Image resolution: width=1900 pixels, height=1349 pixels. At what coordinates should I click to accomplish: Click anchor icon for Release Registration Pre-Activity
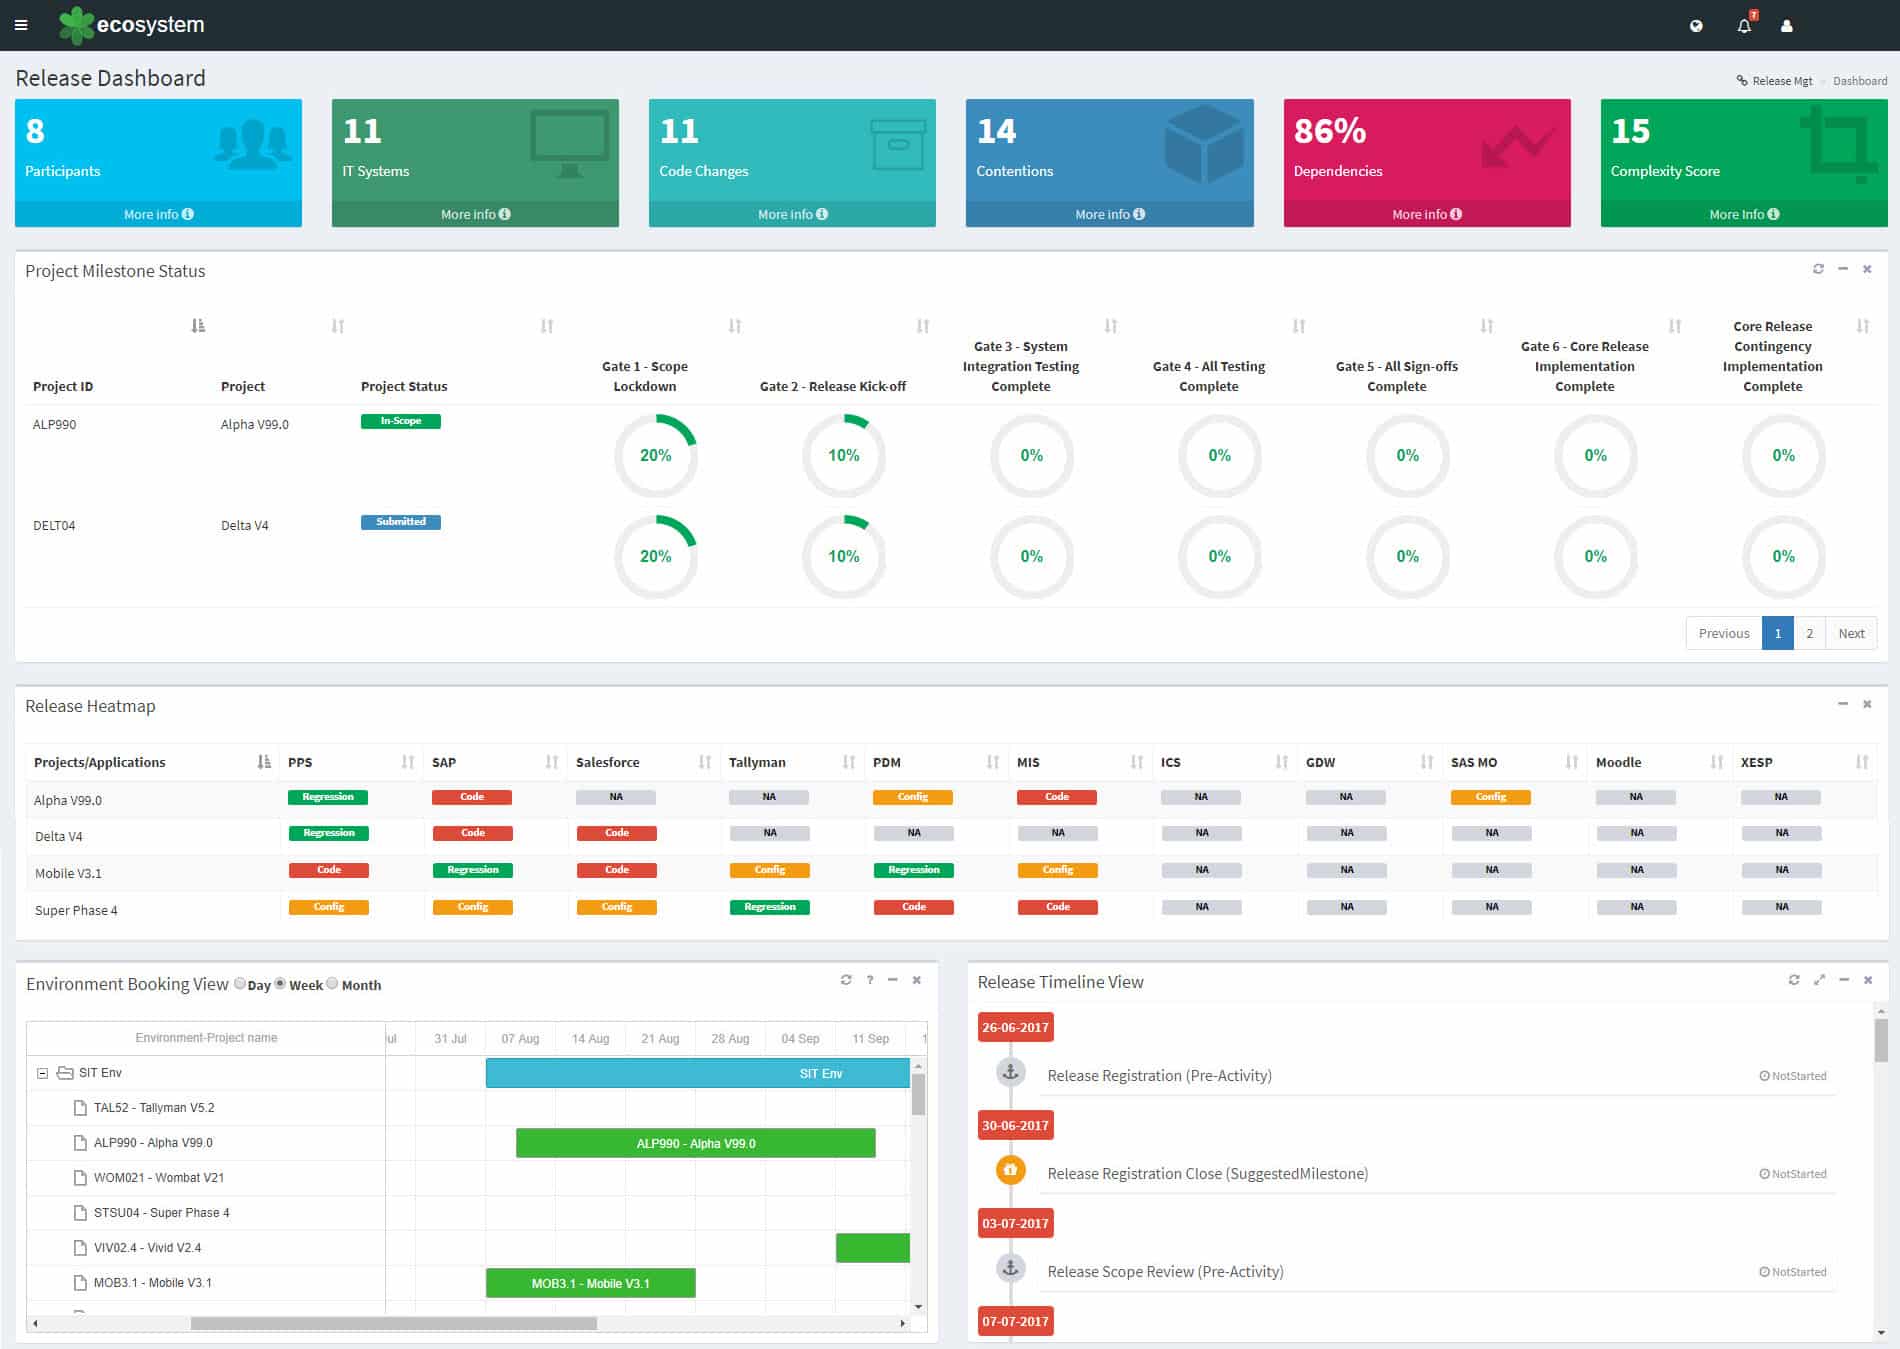coord(1011,1072)
